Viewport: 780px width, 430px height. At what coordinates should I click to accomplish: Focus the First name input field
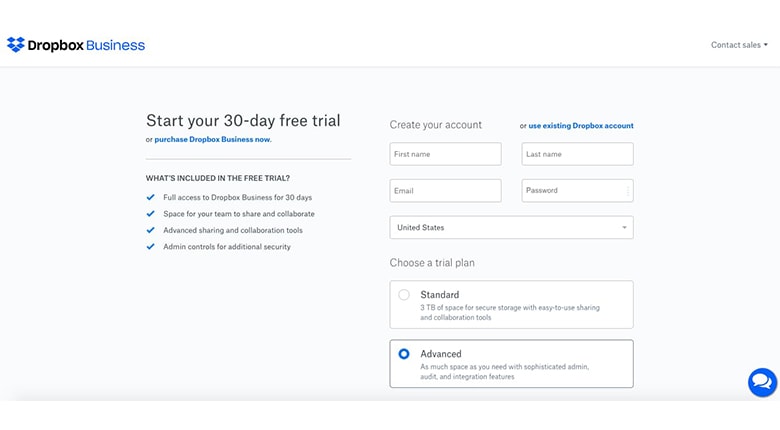[x=445, y=154]
